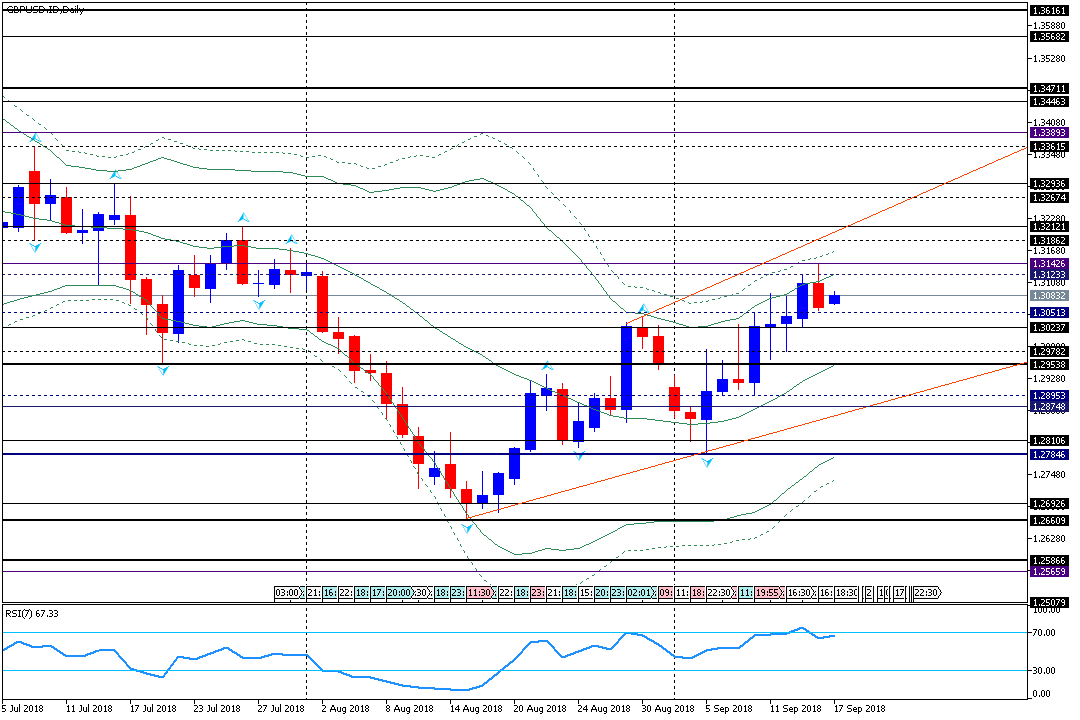Click the down fractal arrow at the 14 Aug low
The height and width of the screenshot is (720, 1080).
pos(467,528)
